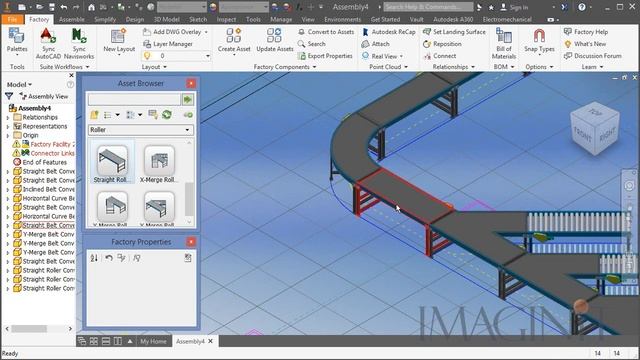Image resolution: width=640 pixels, height=360 pixels.
Task: Open Factory Help
Action: (586, 32)
